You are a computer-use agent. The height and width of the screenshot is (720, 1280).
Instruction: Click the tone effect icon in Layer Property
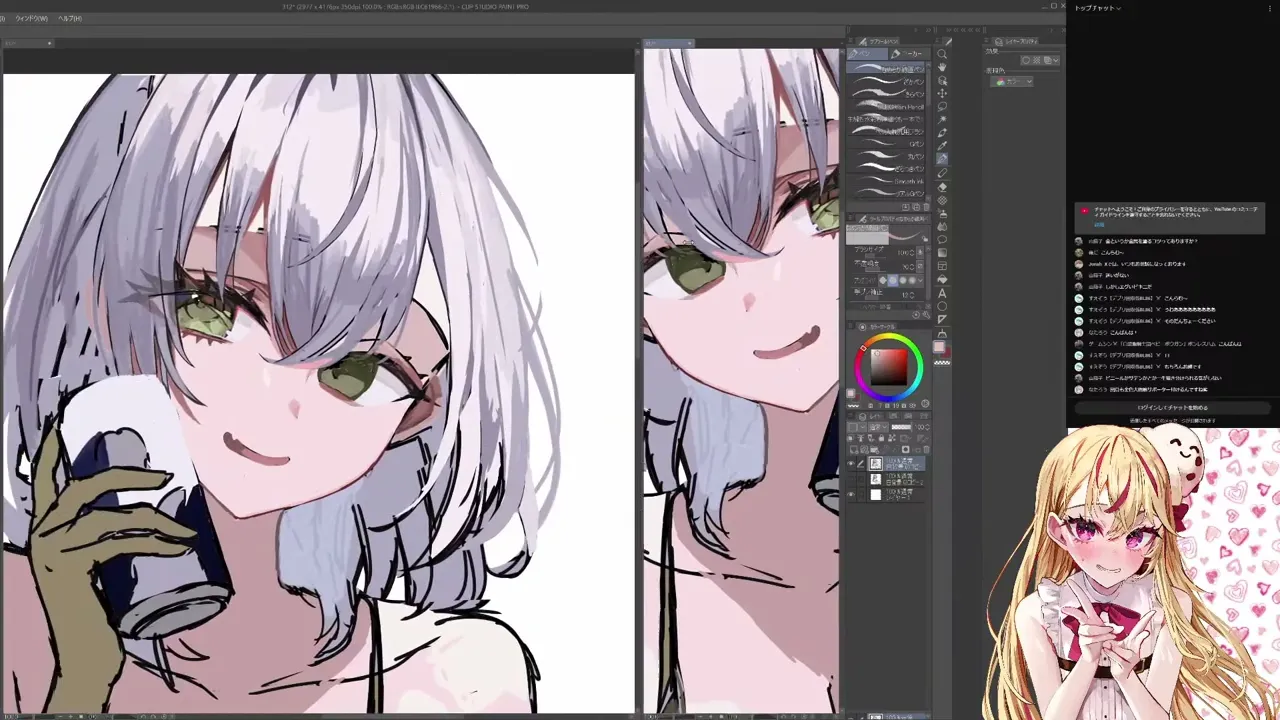1037,60
